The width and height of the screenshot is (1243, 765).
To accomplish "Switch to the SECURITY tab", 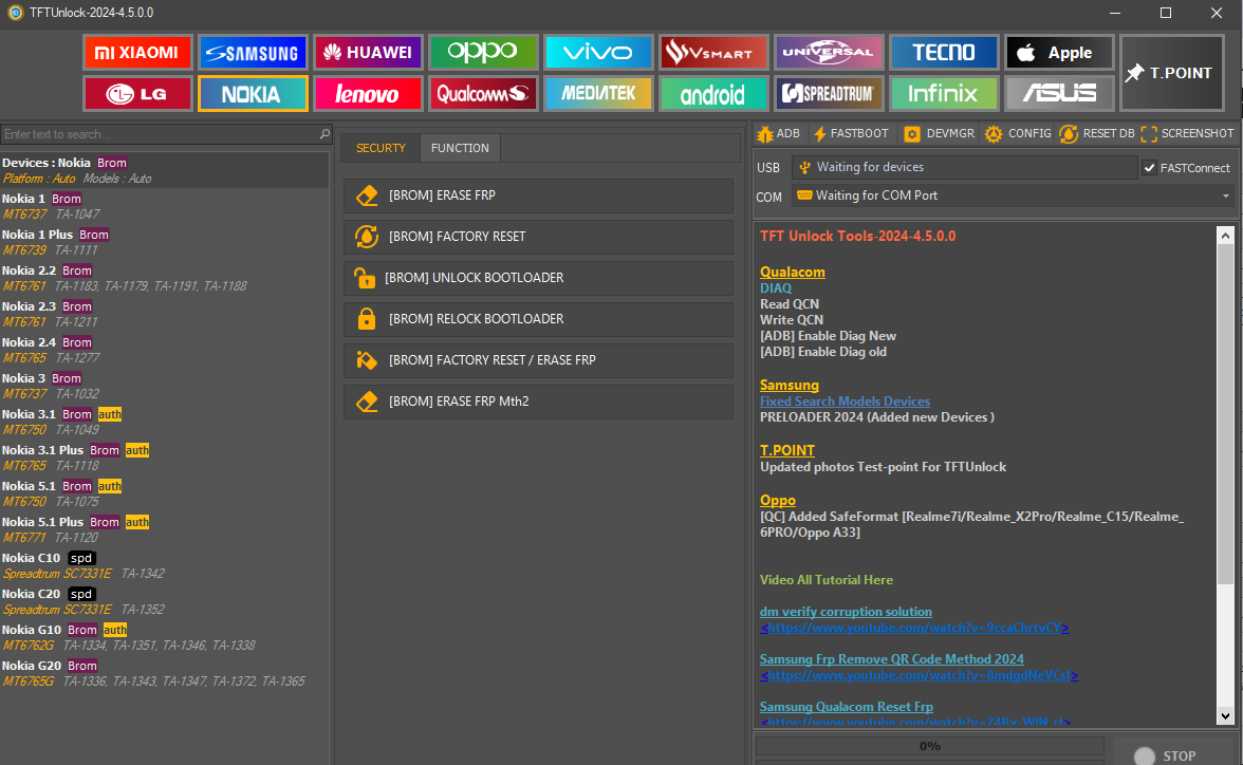I will (380, 147).
